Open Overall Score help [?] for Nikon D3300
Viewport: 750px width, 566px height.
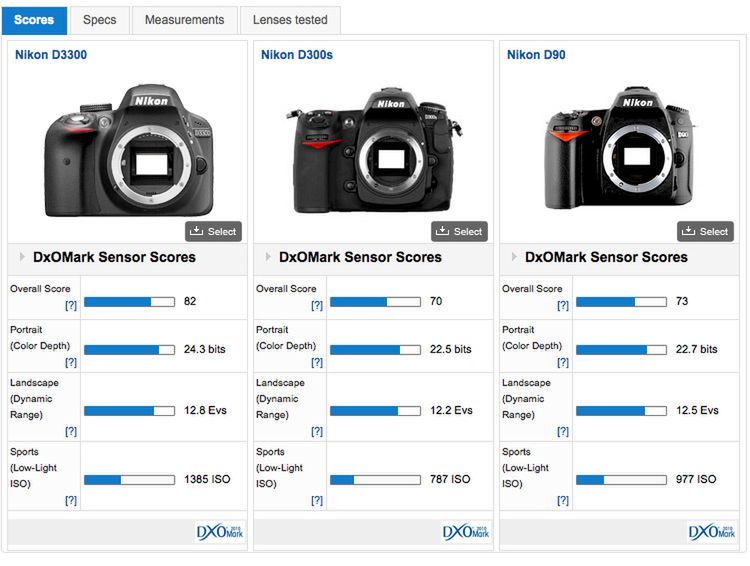[71, 305]
